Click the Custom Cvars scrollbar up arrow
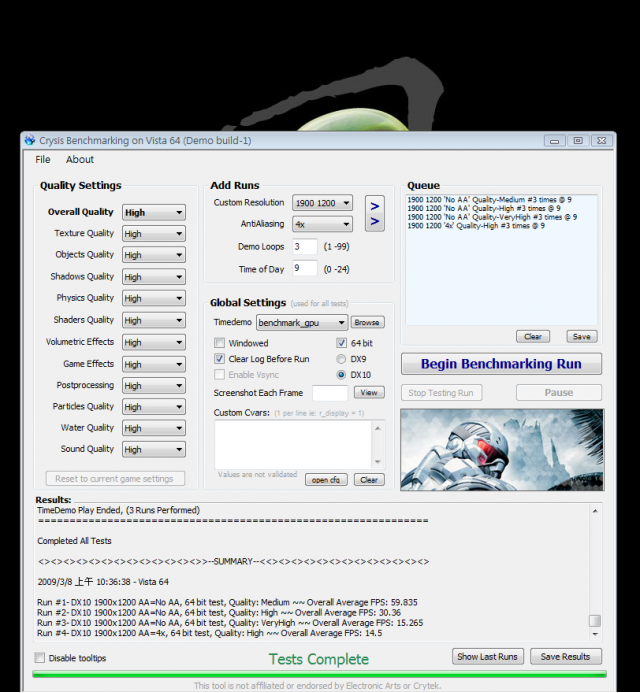This screenshot has width=640, height=693. [378, 428]
